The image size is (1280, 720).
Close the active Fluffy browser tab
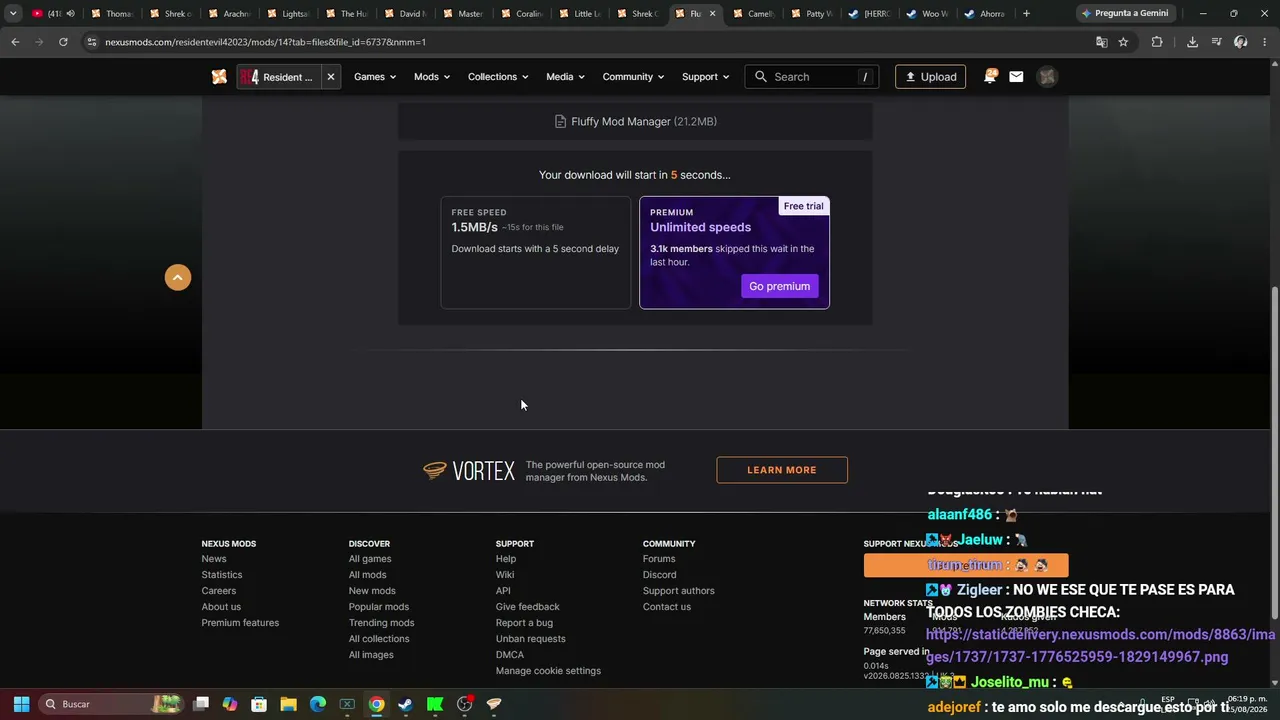click(x=712, y=14)
